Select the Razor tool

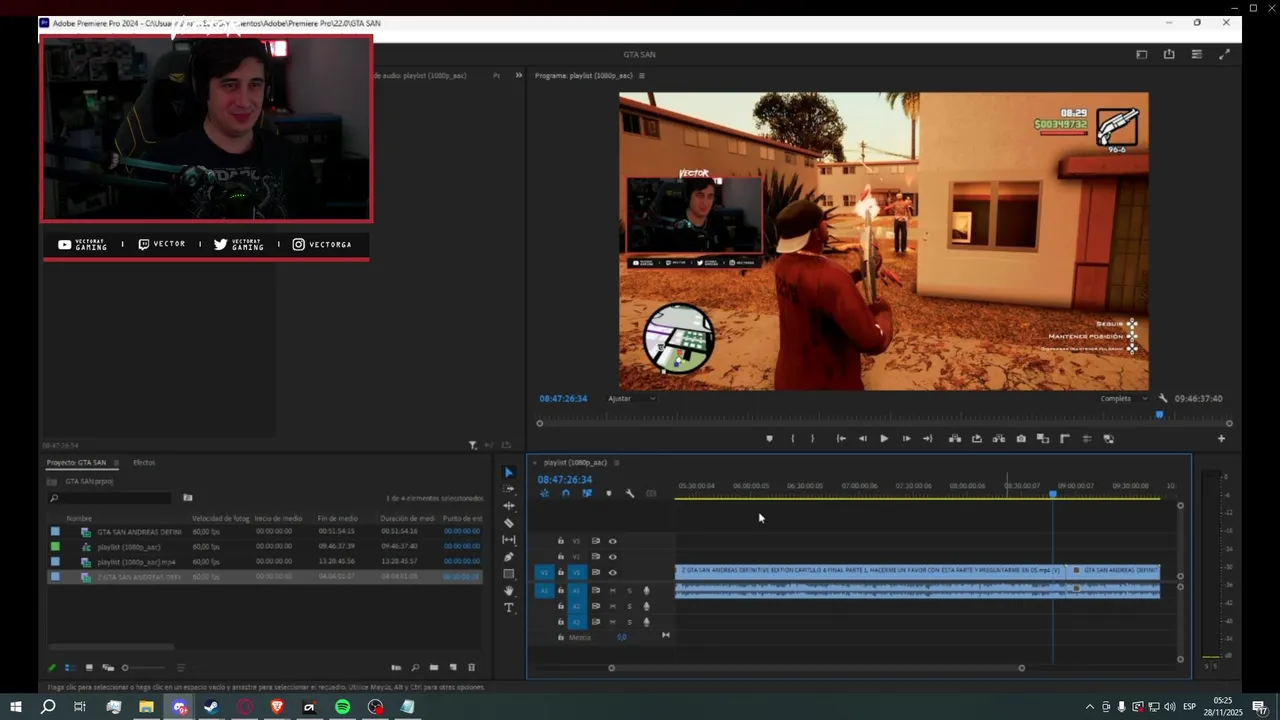(508, 523)
